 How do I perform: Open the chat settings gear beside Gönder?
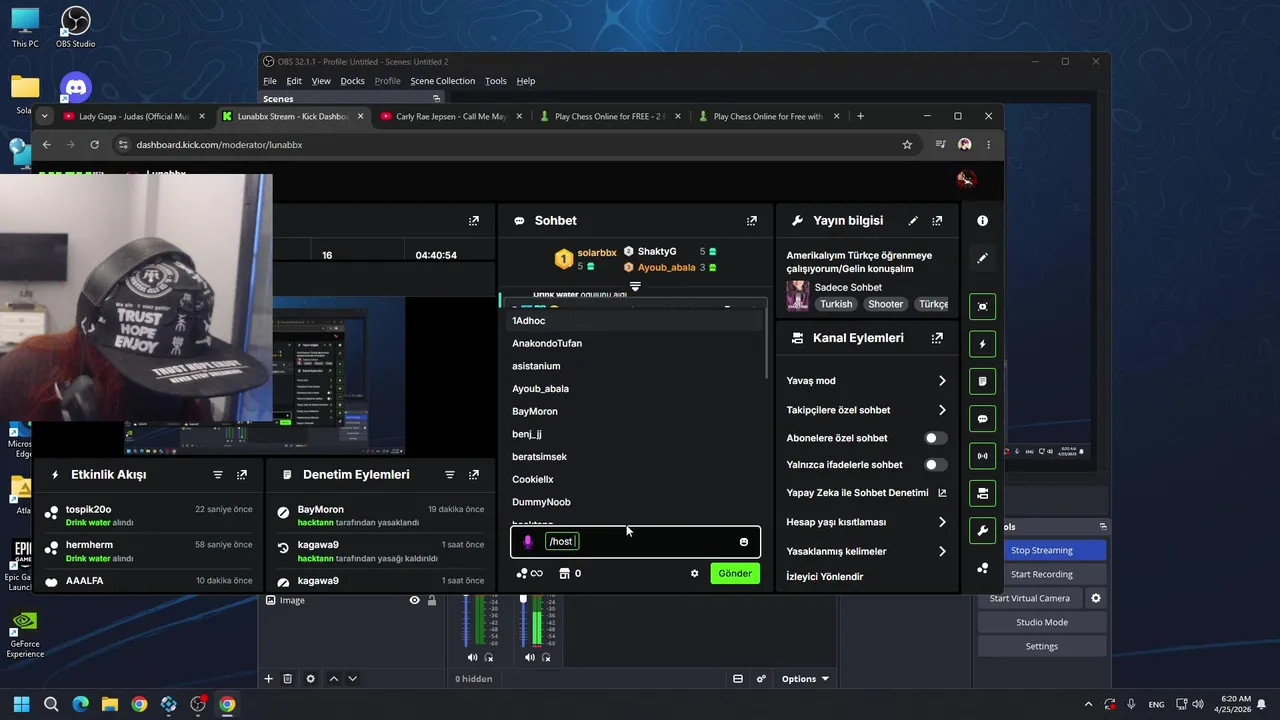[x=695, y=574]
